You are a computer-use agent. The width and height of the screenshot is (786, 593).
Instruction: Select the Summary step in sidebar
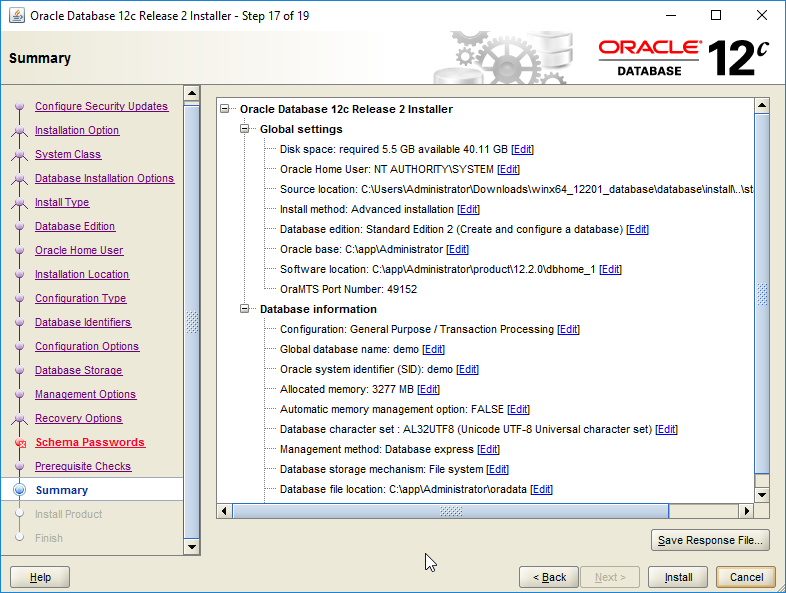pos(62,490)
